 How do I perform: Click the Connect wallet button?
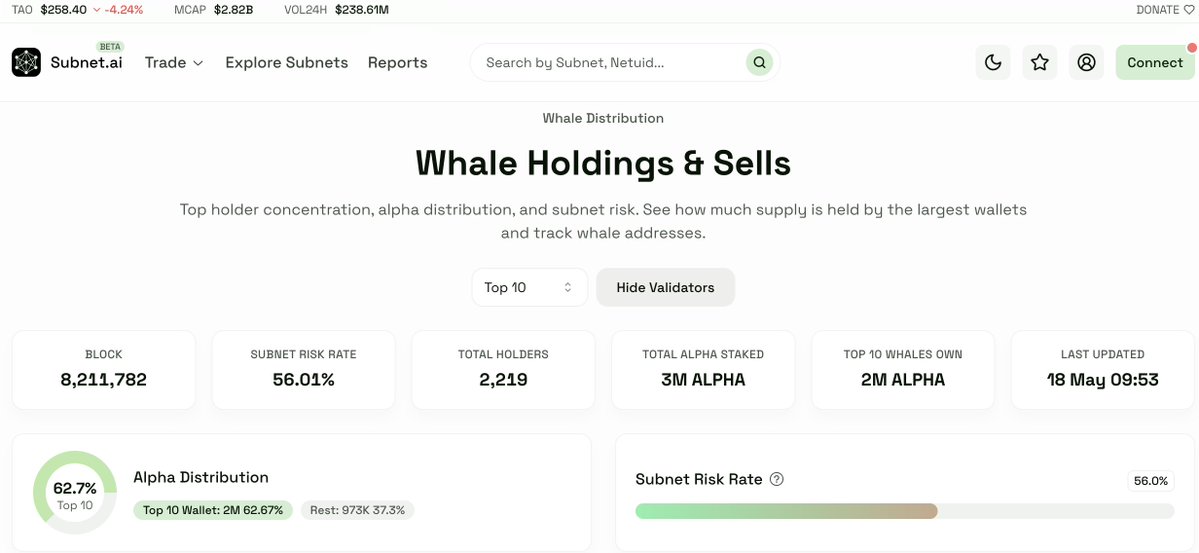point(1155,63)
